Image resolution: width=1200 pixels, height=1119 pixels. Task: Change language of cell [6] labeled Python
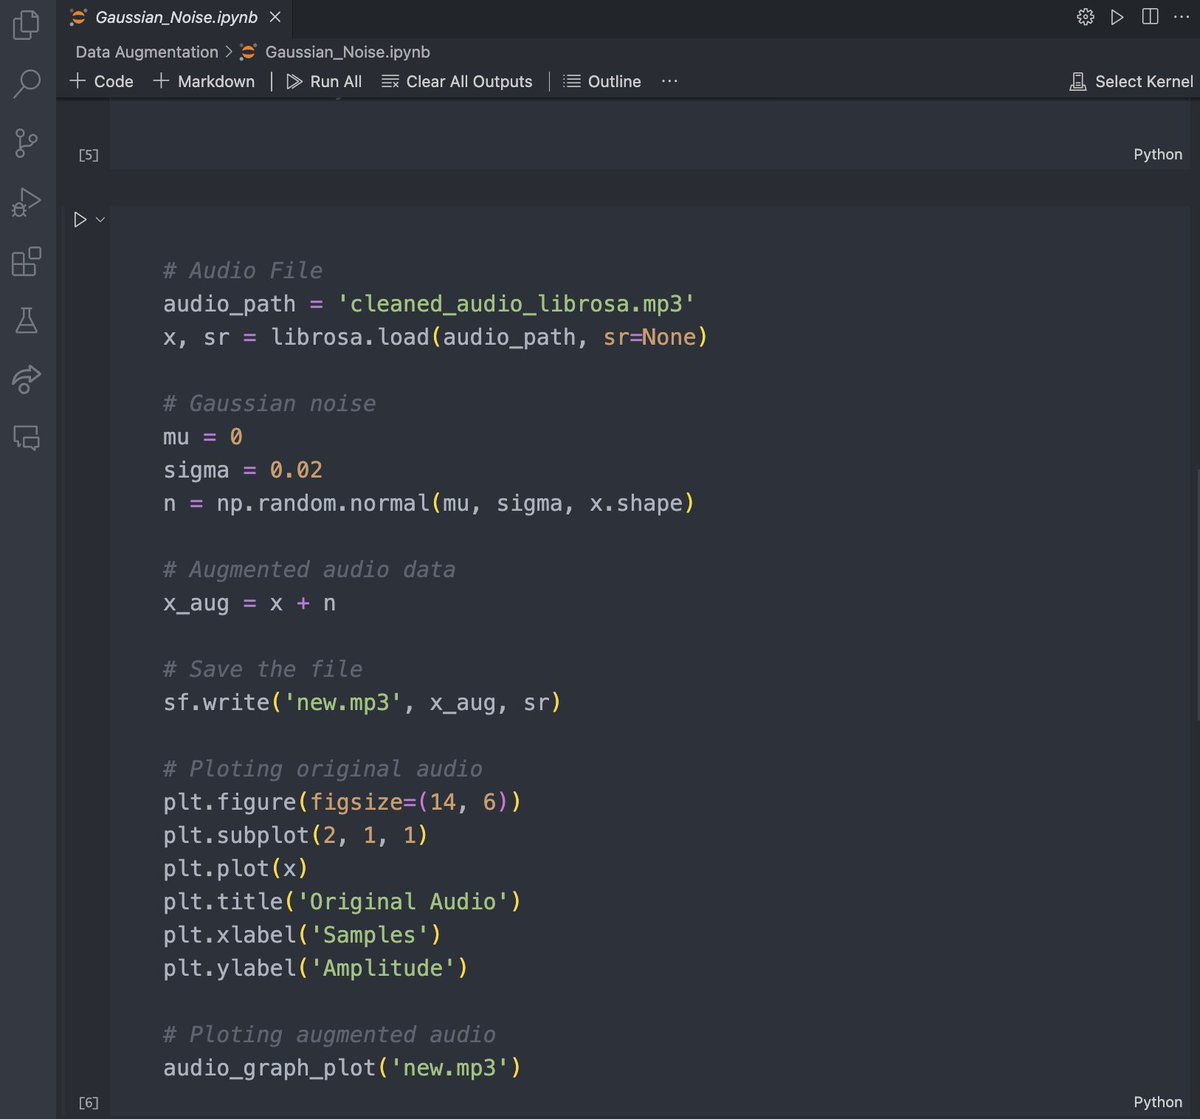click(x=1157, y=1102)
